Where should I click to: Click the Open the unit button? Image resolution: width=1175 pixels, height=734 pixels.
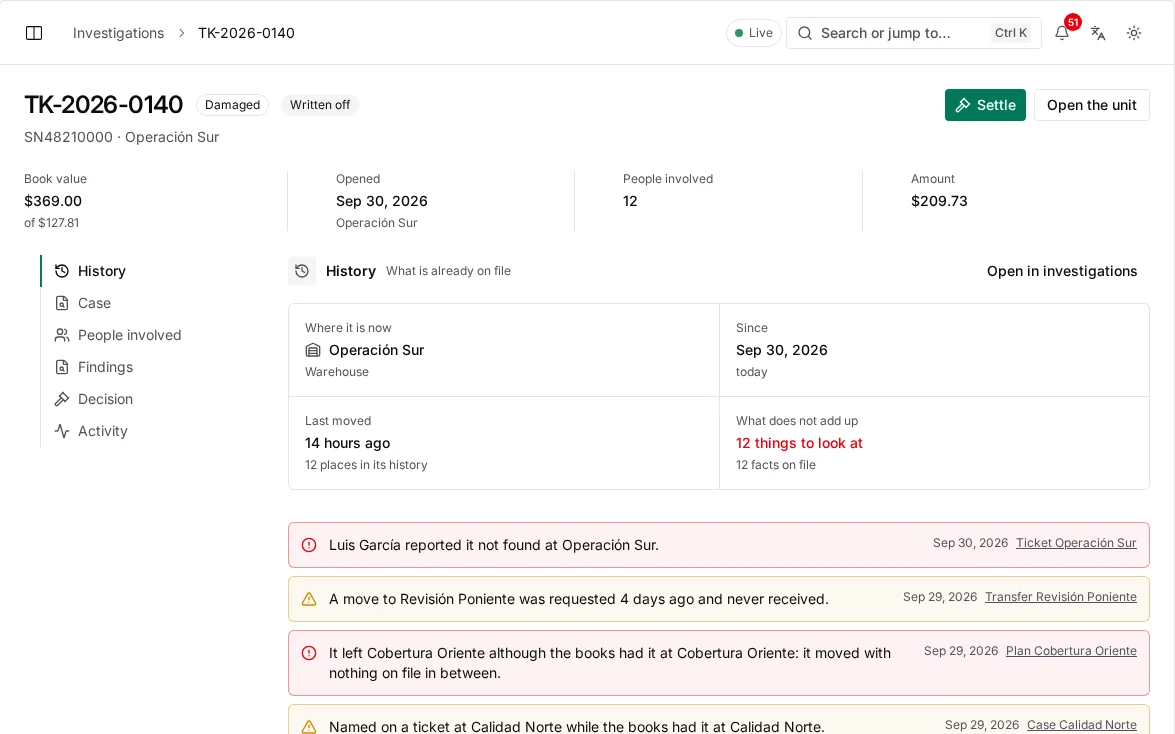(x=1092, y=105)
